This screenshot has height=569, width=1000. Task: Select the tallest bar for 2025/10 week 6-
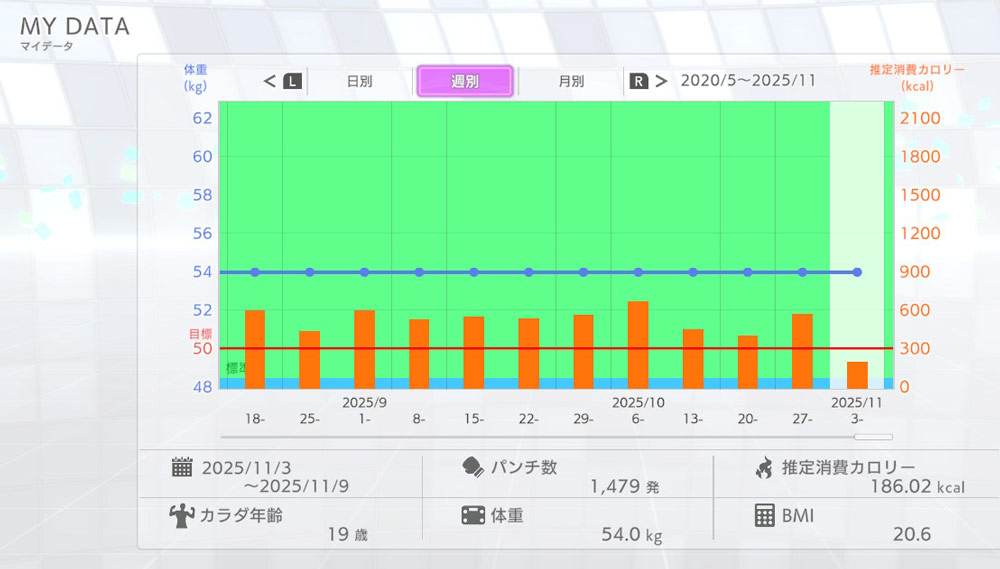point(638,345)
